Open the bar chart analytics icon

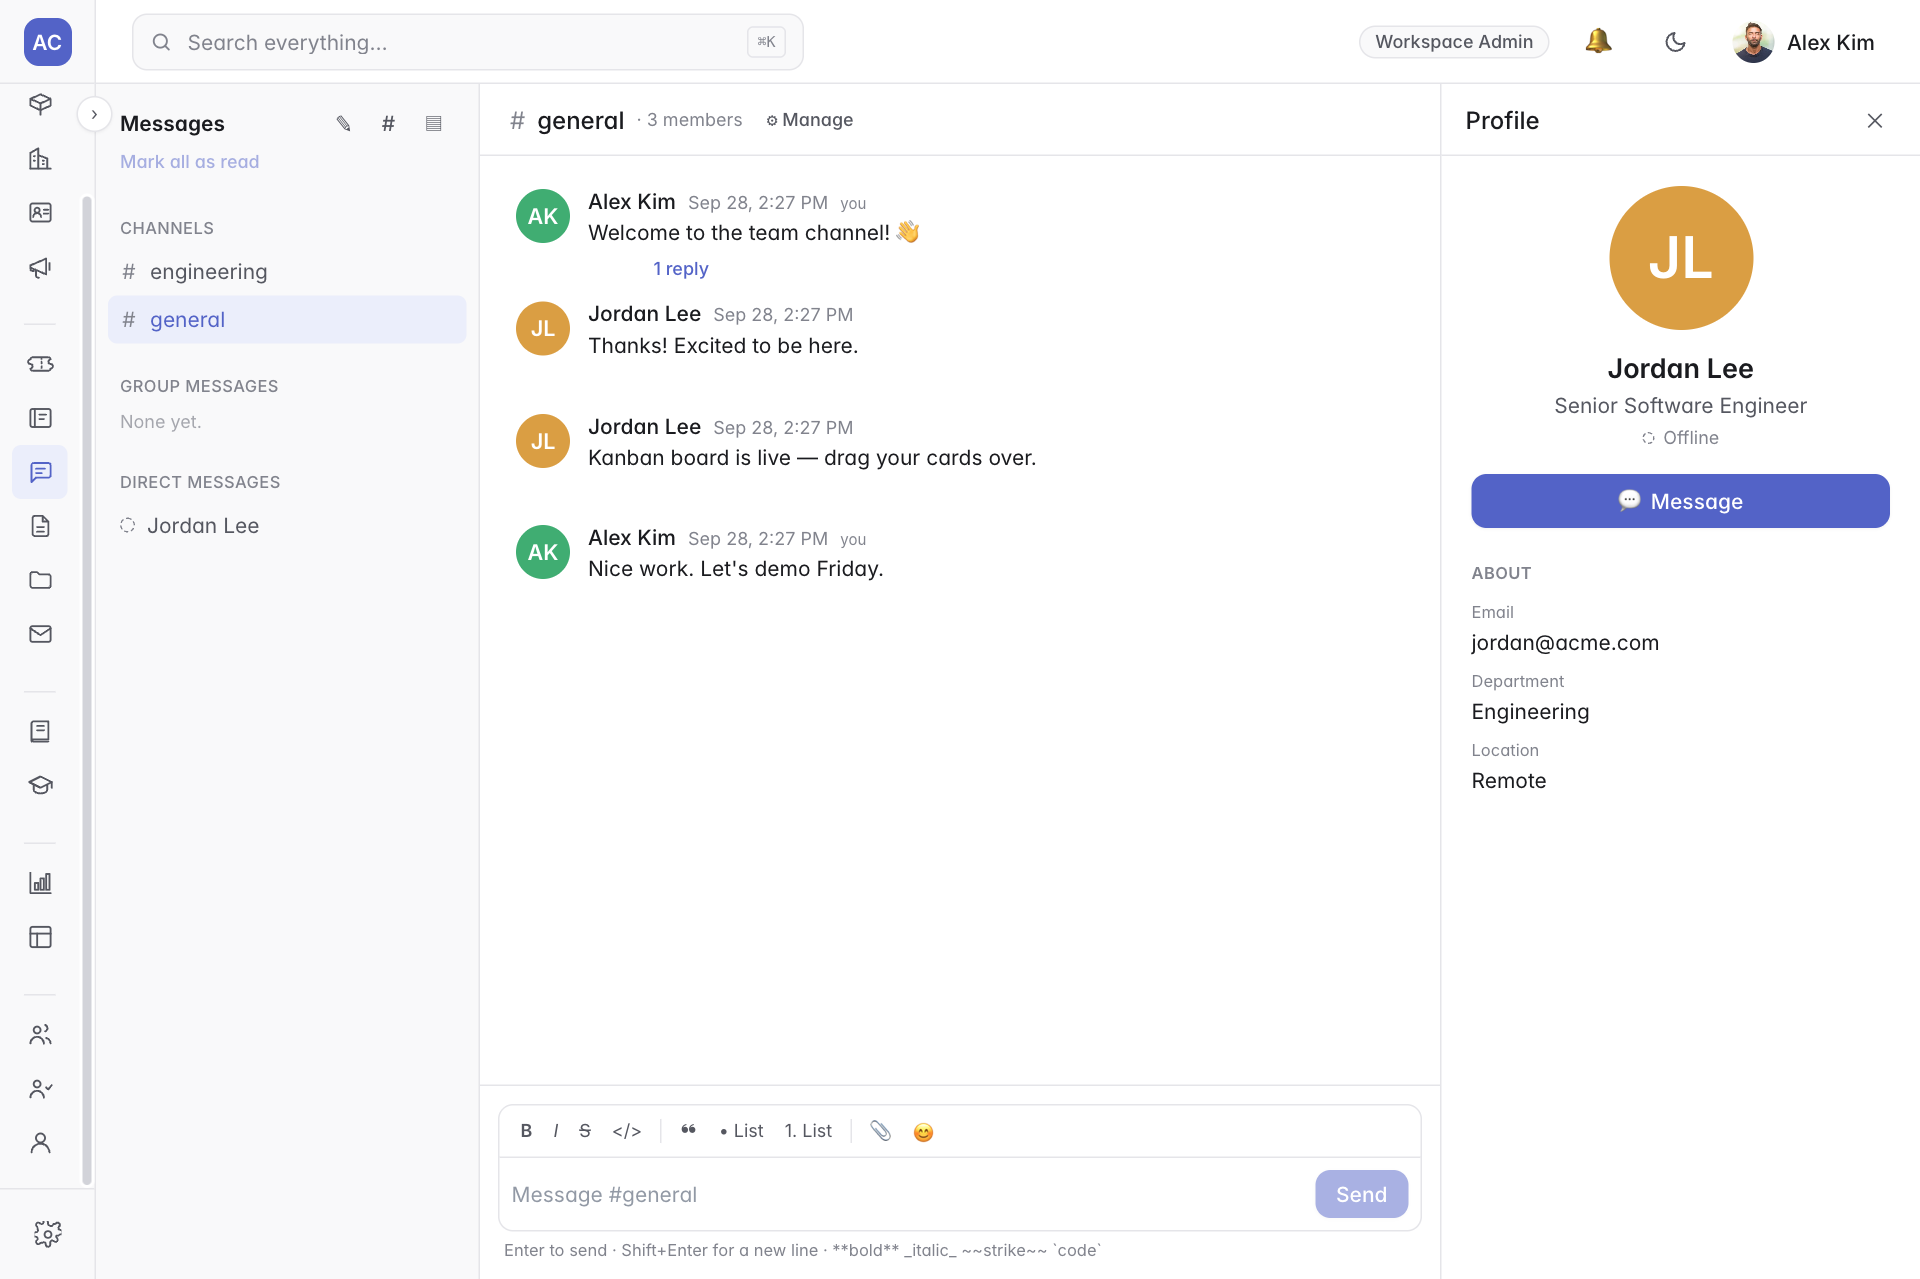[40, 883]
